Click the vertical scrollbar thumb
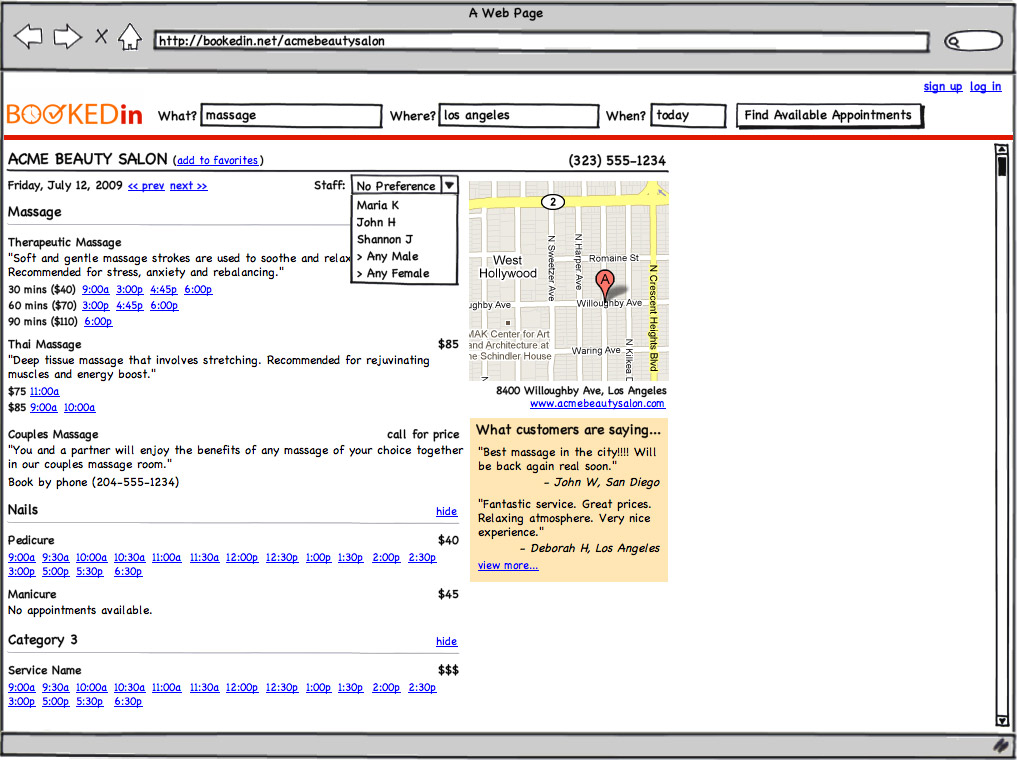This screenshot has height=760, width=1017. pos(1002,165)
